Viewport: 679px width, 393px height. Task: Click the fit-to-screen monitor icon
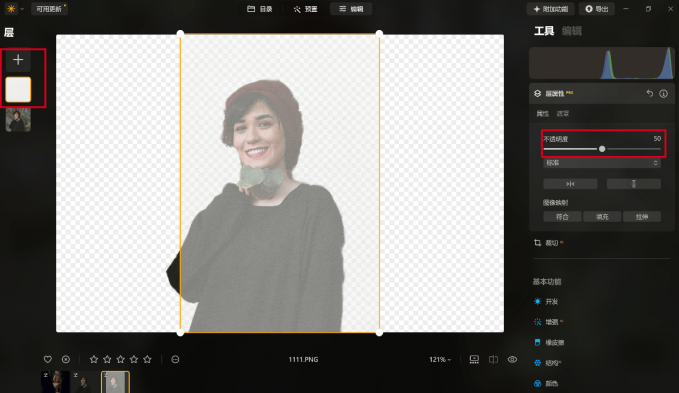tap(474, 359)
